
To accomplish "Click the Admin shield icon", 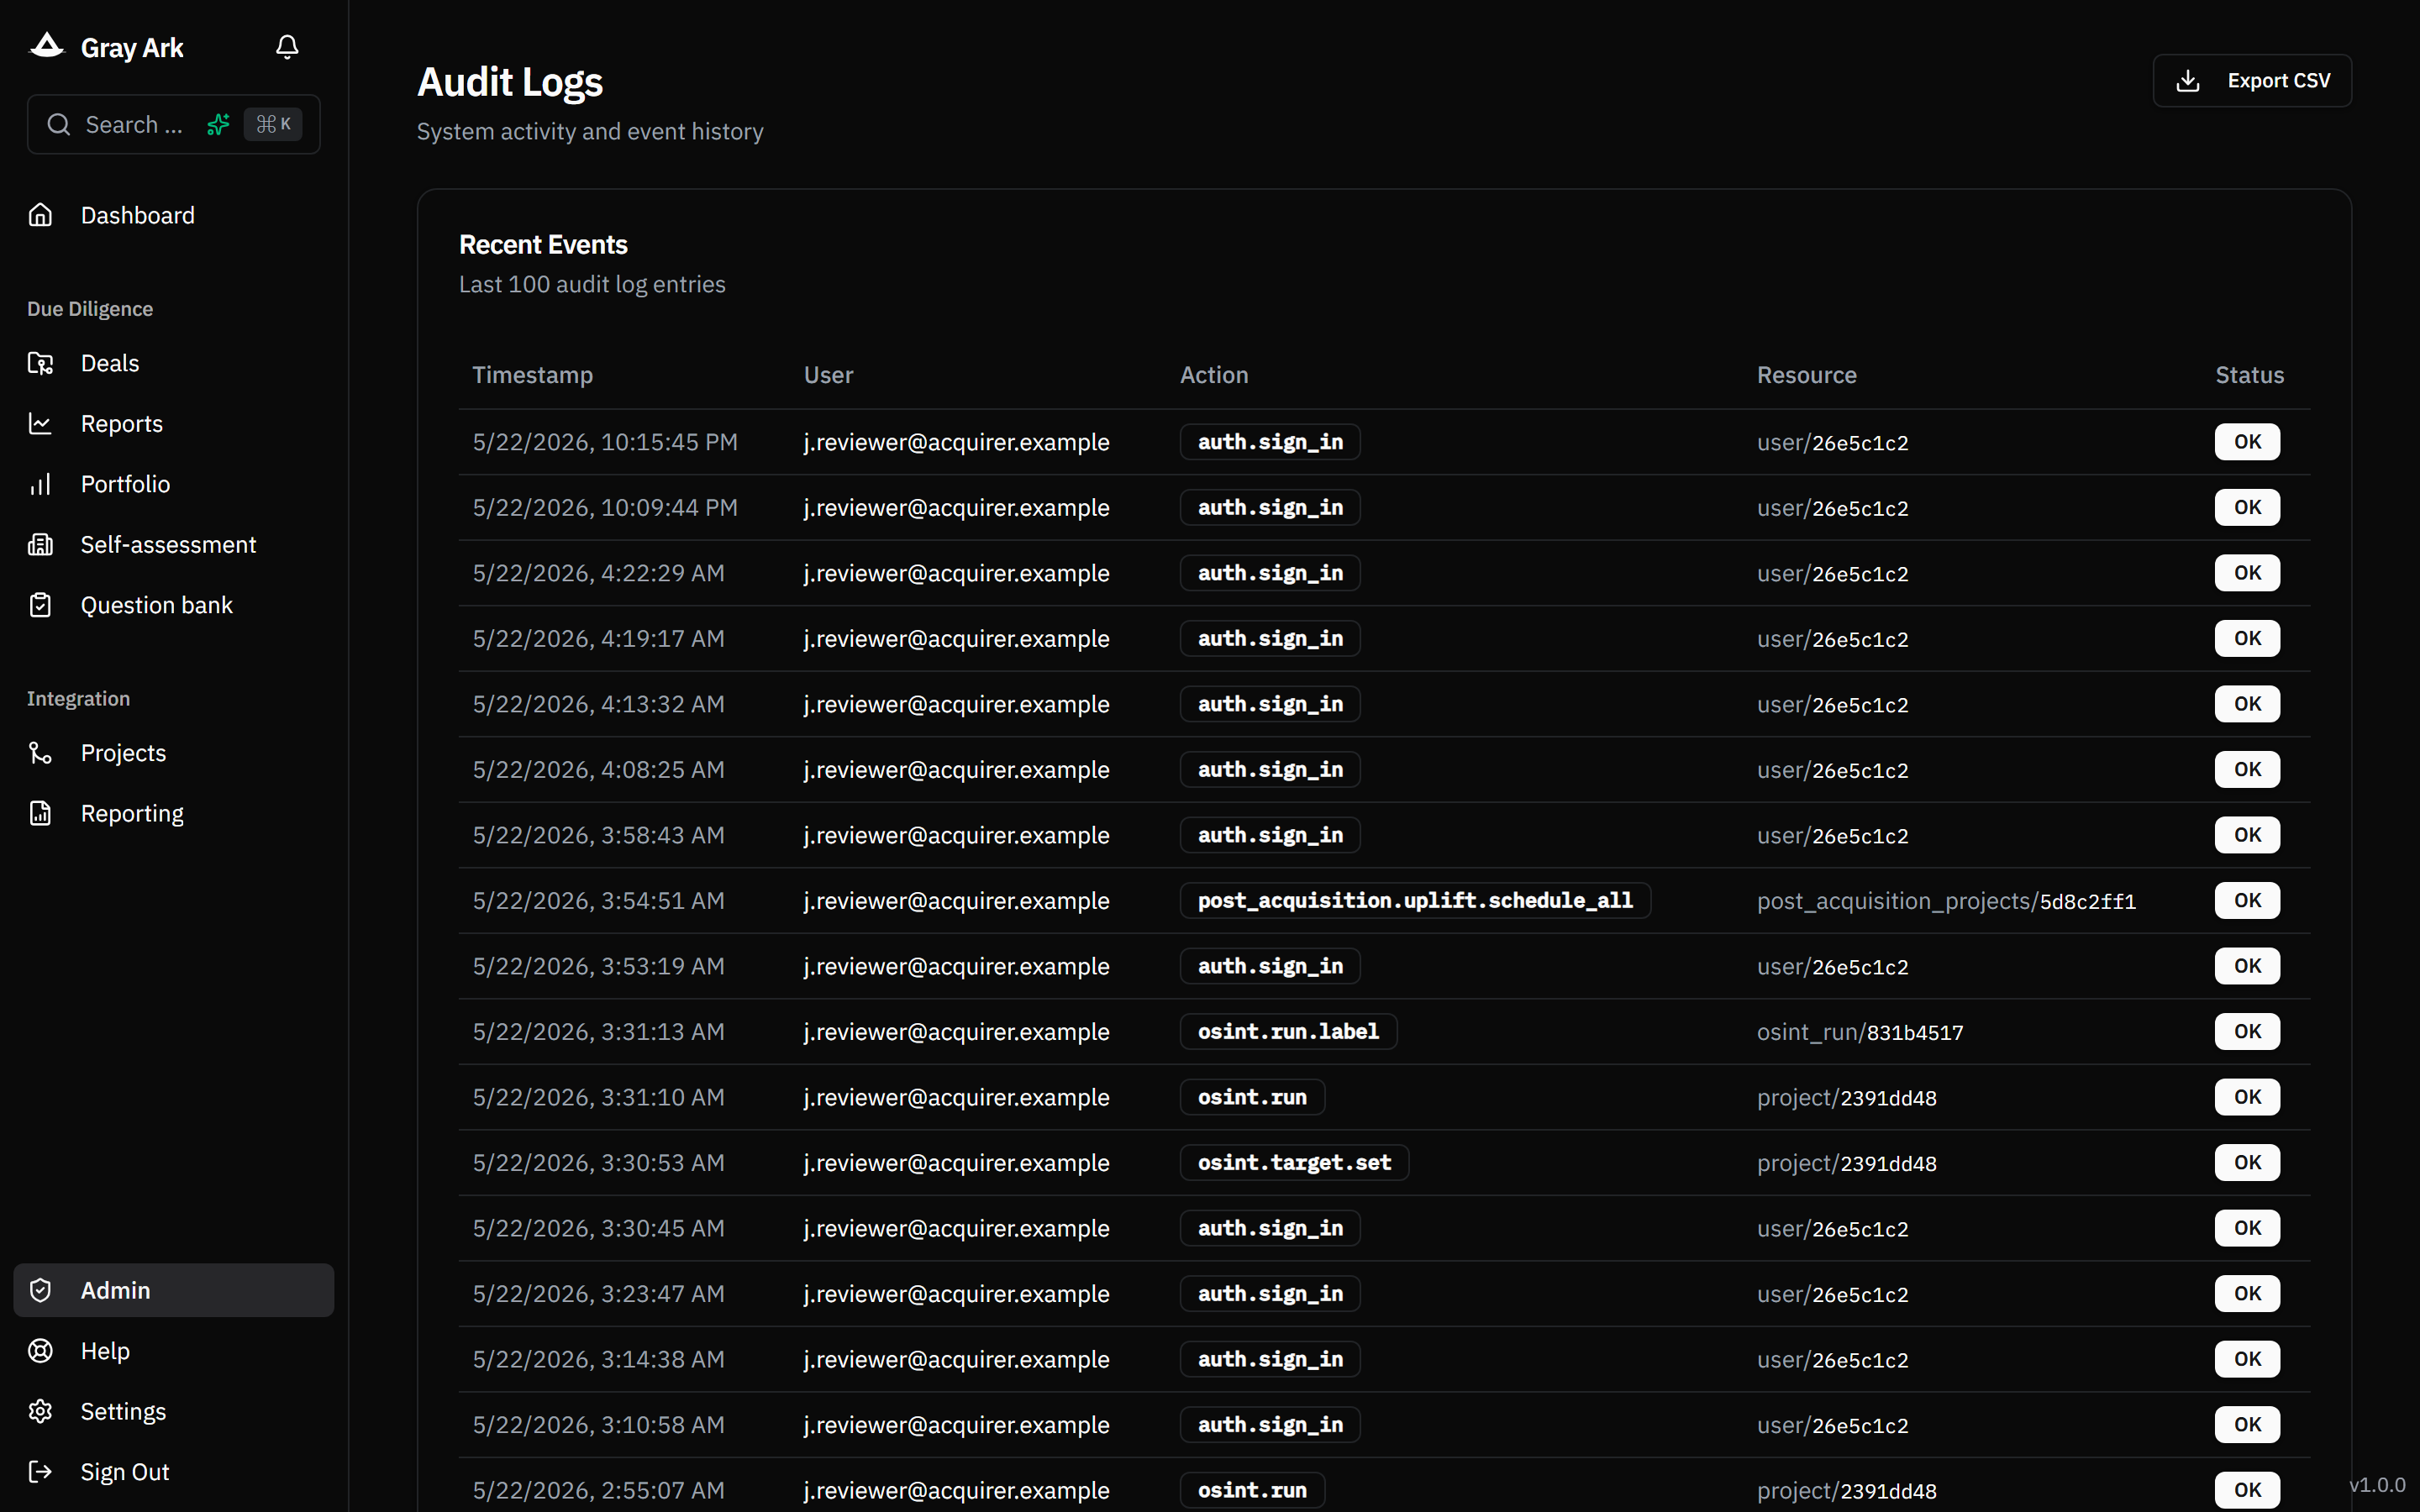I will pyautogui.click(x=40, y=1290).
